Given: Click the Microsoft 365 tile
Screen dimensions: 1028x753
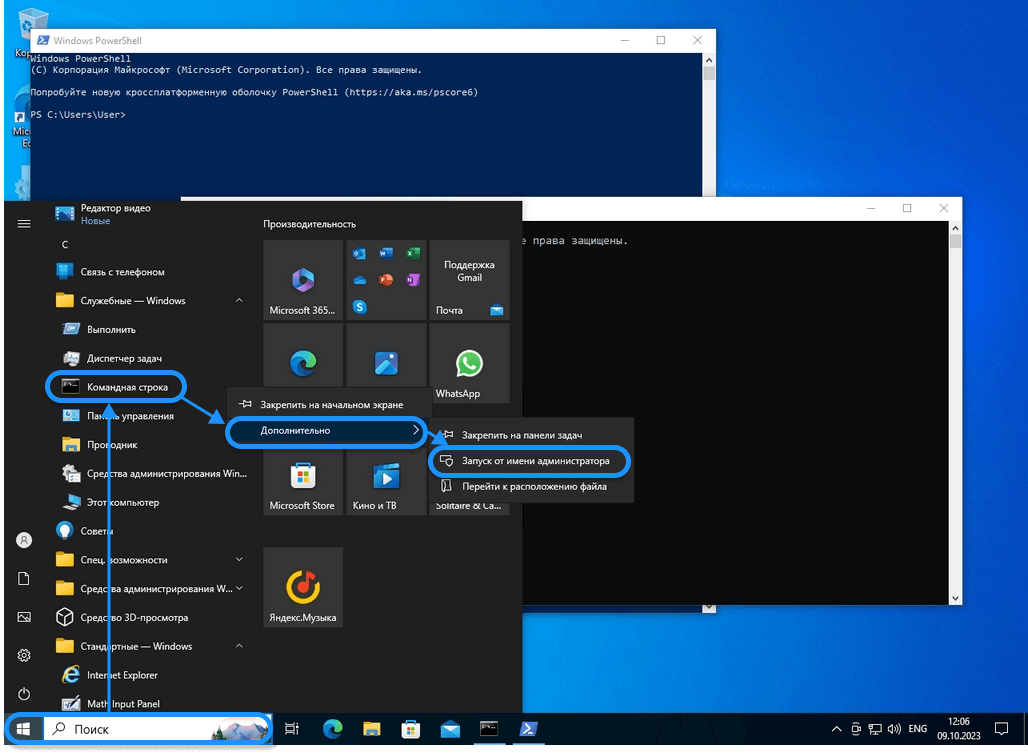Looking at the screenshot, I should 303,280.
